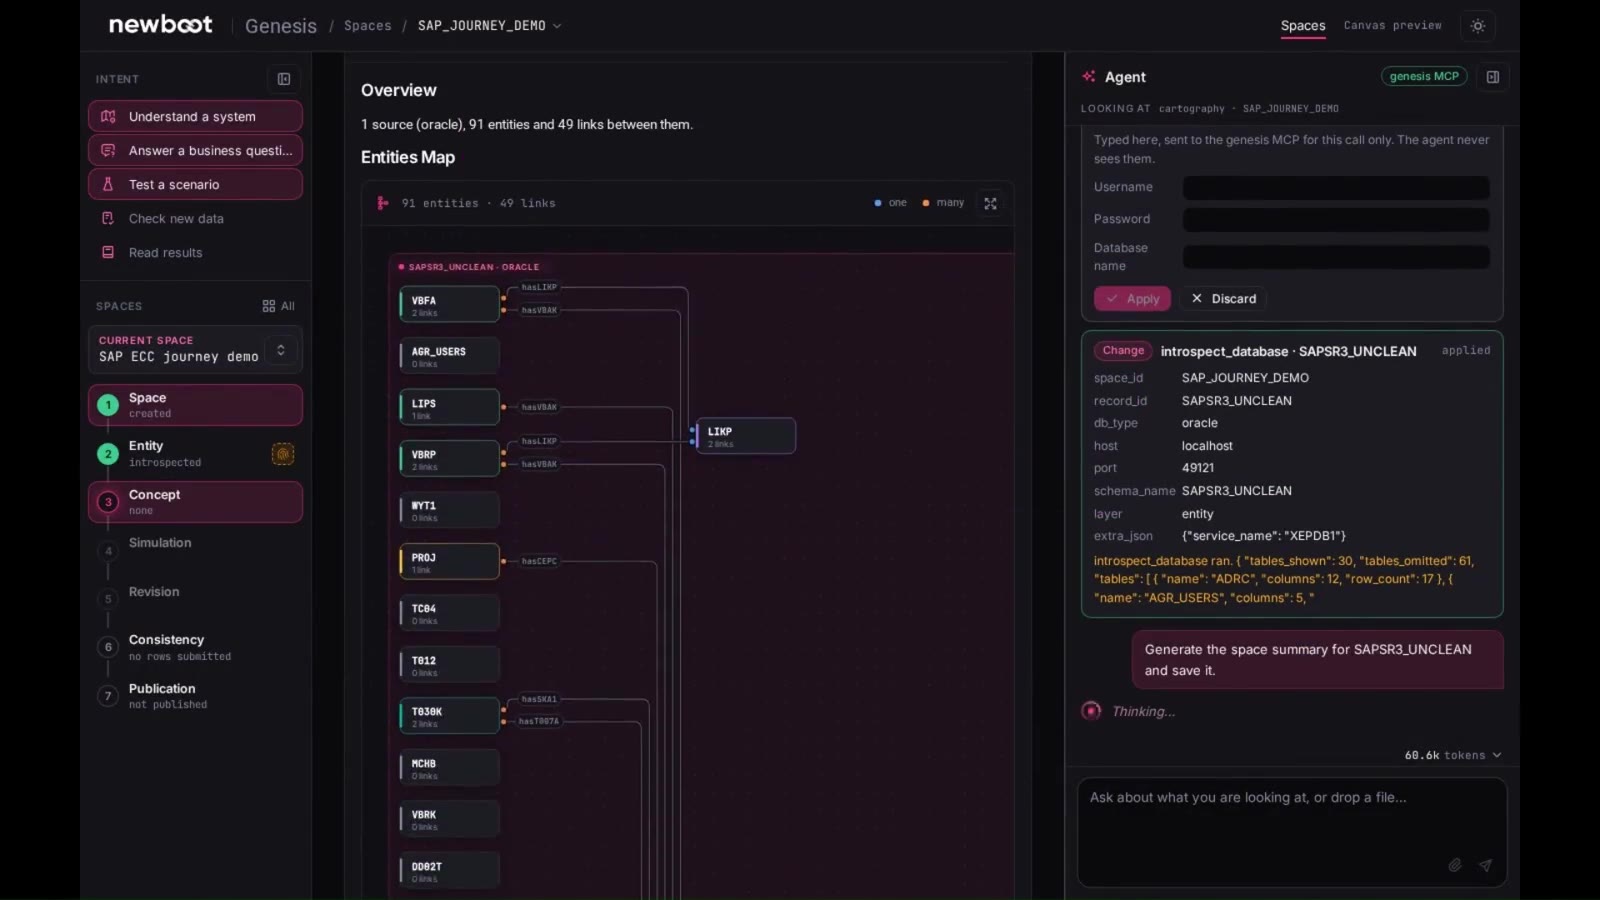Expand the Entities Map to fullscreen

(x=990, y=203)
